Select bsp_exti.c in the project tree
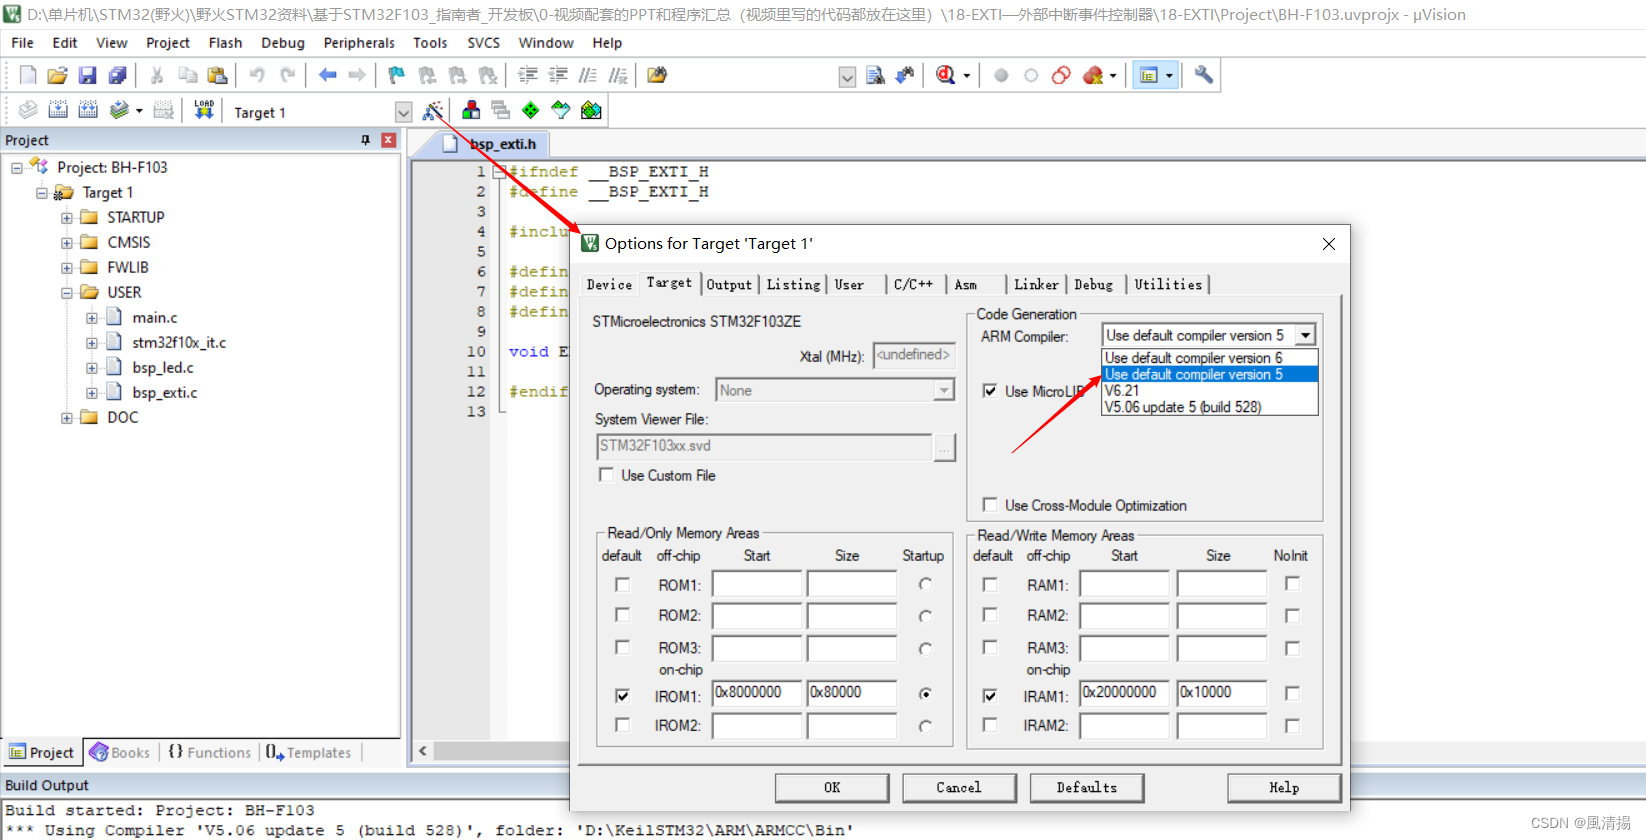 tap(165, 393)
